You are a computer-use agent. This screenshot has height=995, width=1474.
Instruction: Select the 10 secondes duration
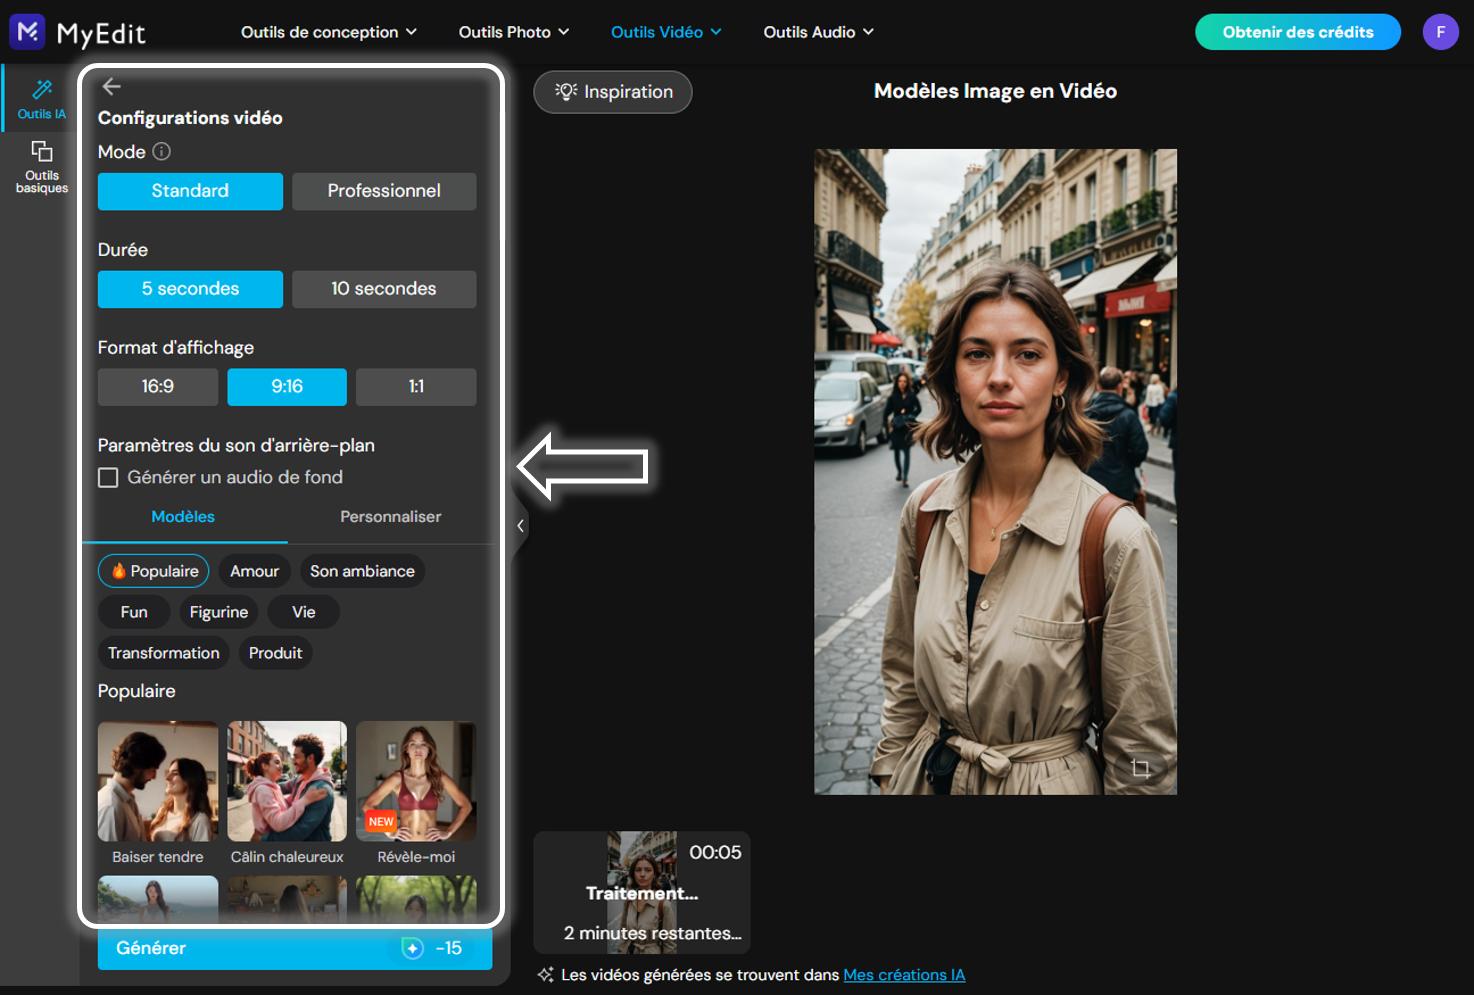384,289
